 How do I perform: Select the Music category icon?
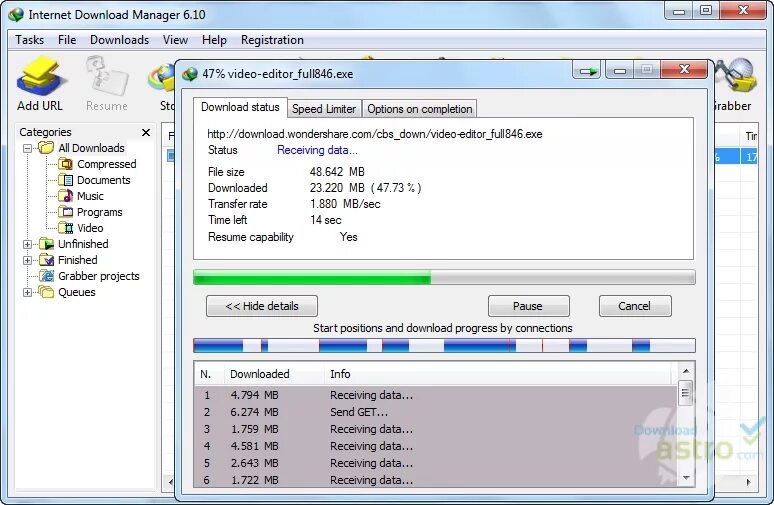click(65, 196)
